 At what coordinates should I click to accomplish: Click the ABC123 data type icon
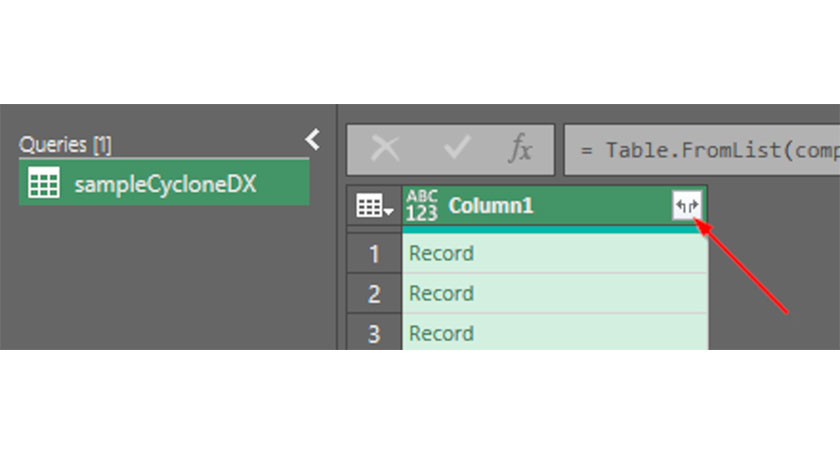click(x=423, y=206)
